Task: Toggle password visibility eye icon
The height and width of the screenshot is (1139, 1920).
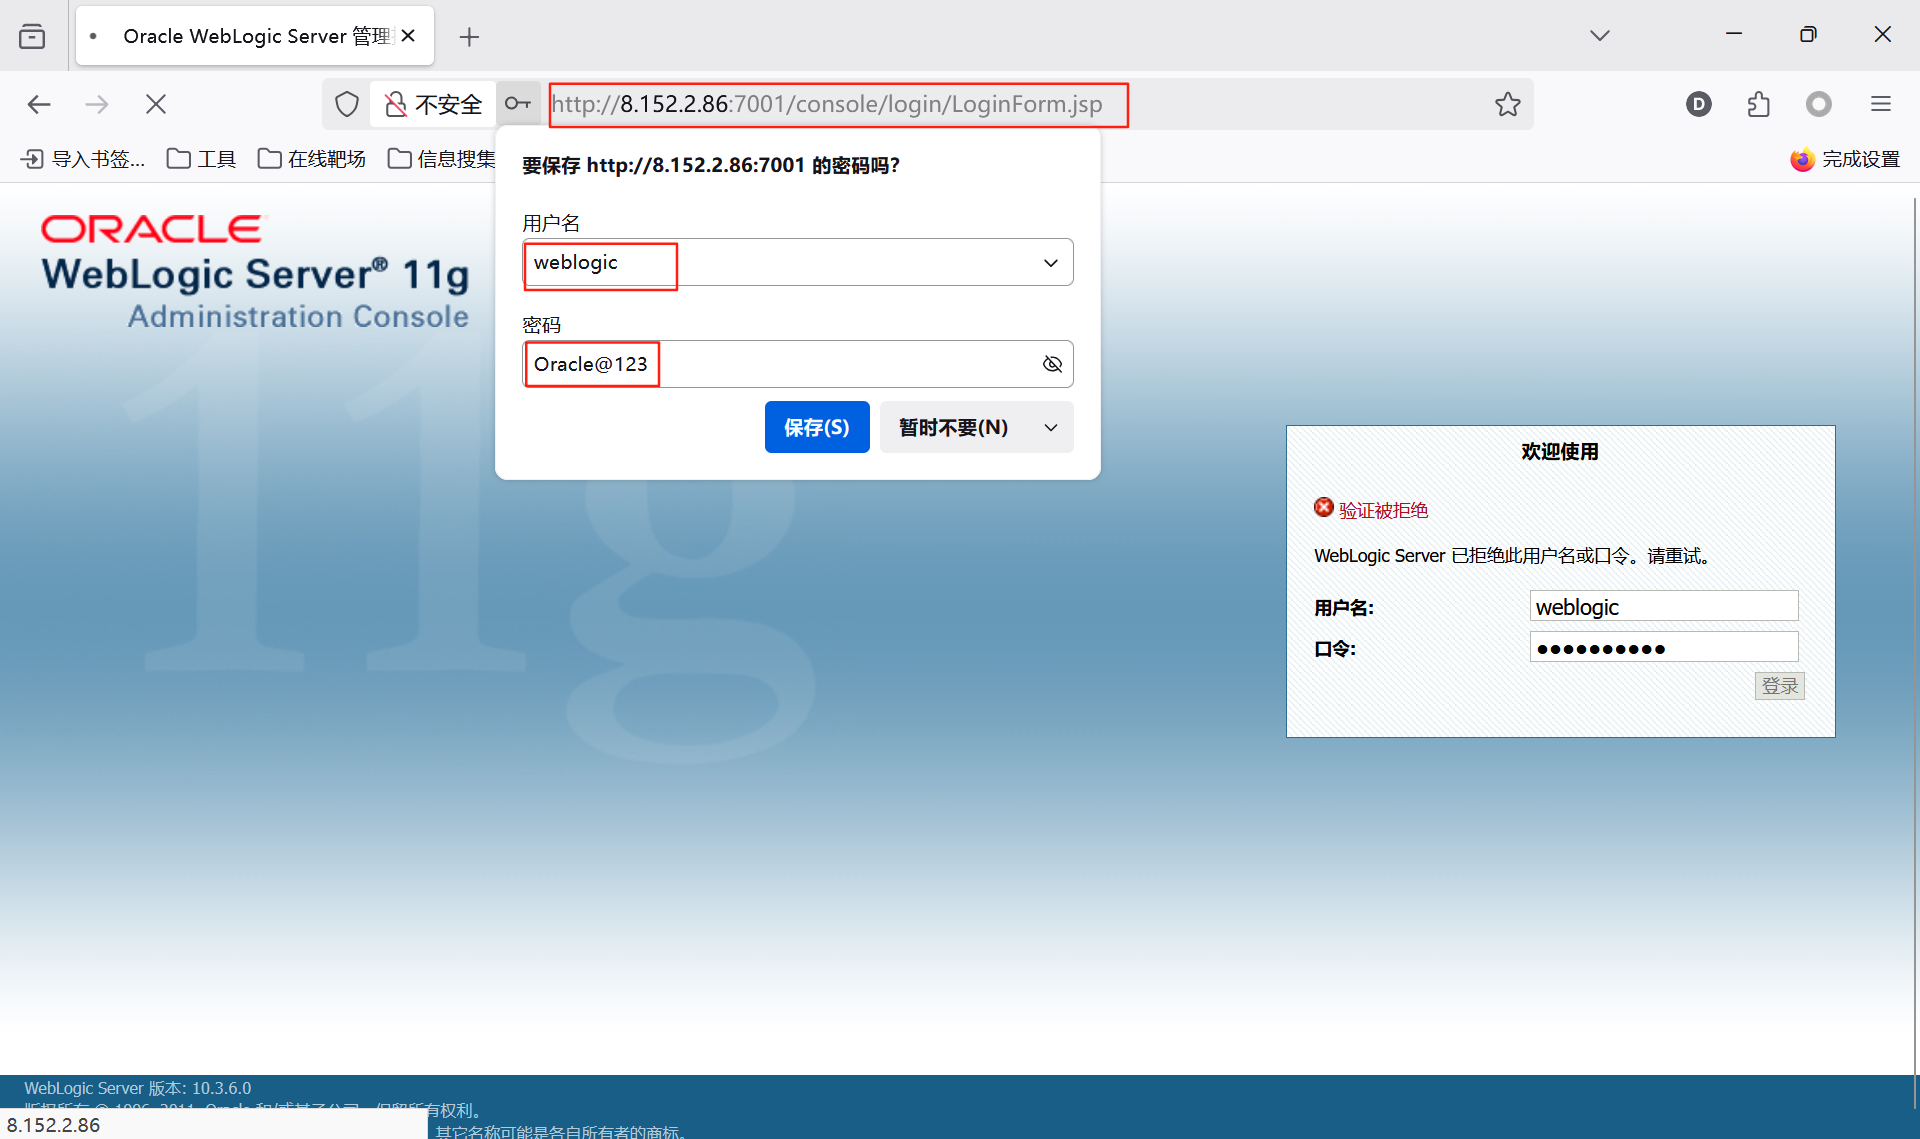Action: (x=1052, y=364)
